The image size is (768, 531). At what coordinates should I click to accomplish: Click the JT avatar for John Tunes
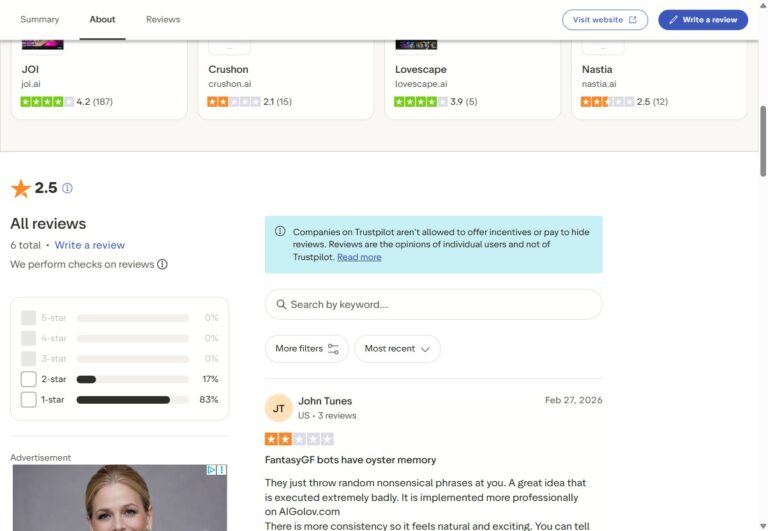pos(279,408)
